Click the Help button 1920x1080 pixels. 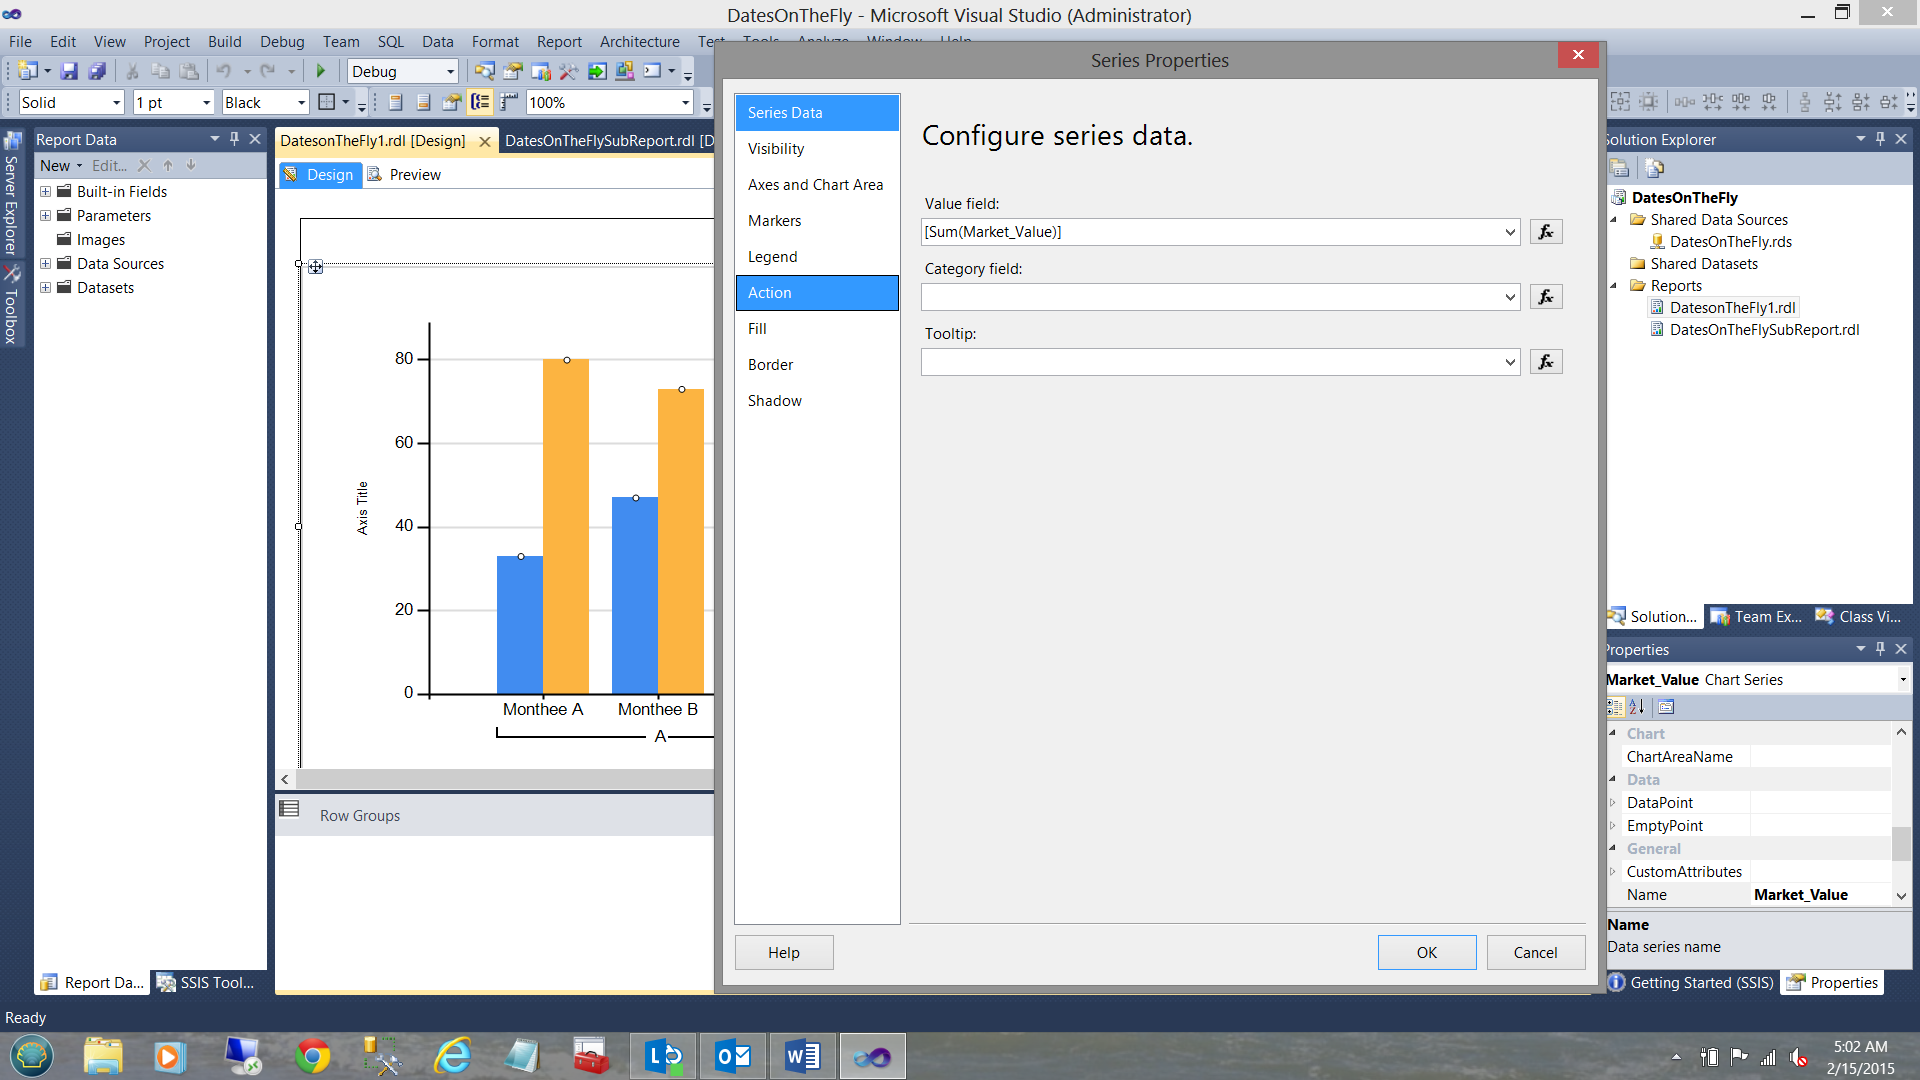click(x=783, y=952)
